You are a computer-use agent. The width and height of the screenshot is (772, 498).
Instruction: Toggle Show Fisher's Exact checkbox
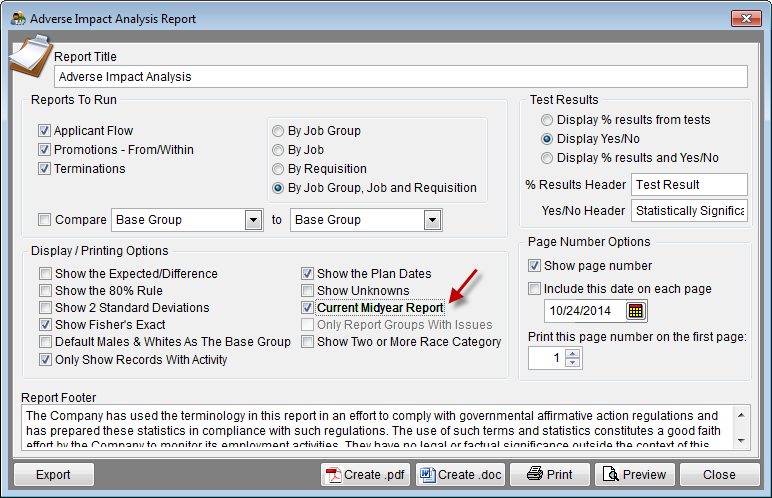coord(45,325)
